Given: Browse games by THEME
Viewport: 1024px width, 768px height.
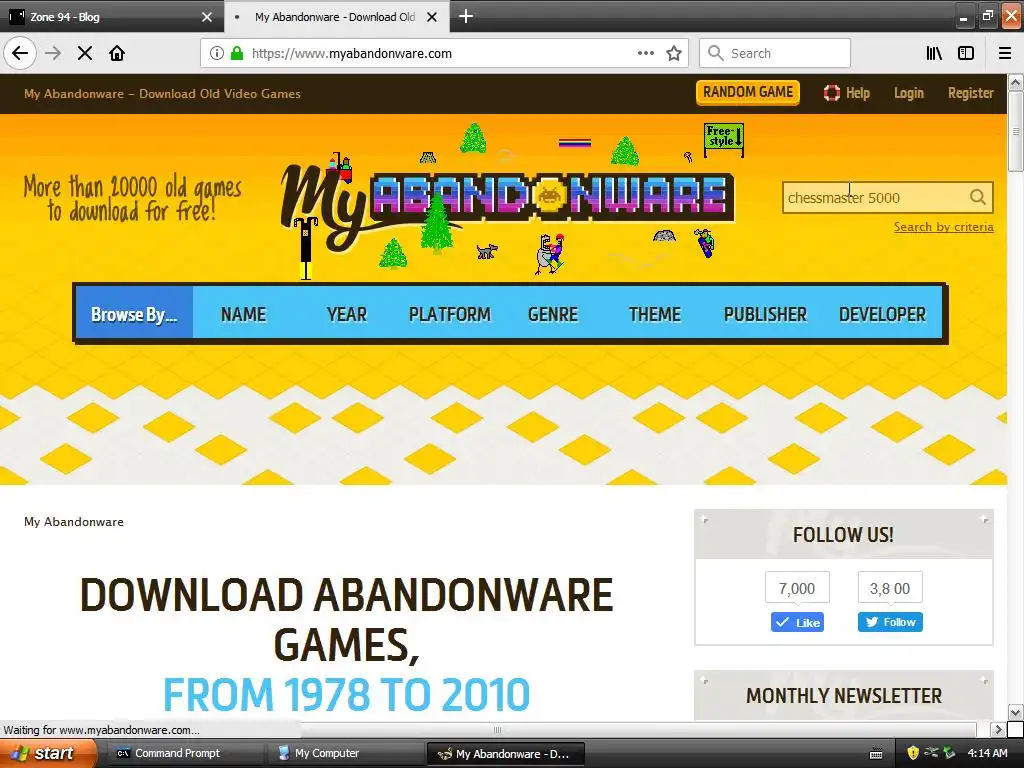Looking at the screenshot, I should pyautogui.click(x=654, y=314).
